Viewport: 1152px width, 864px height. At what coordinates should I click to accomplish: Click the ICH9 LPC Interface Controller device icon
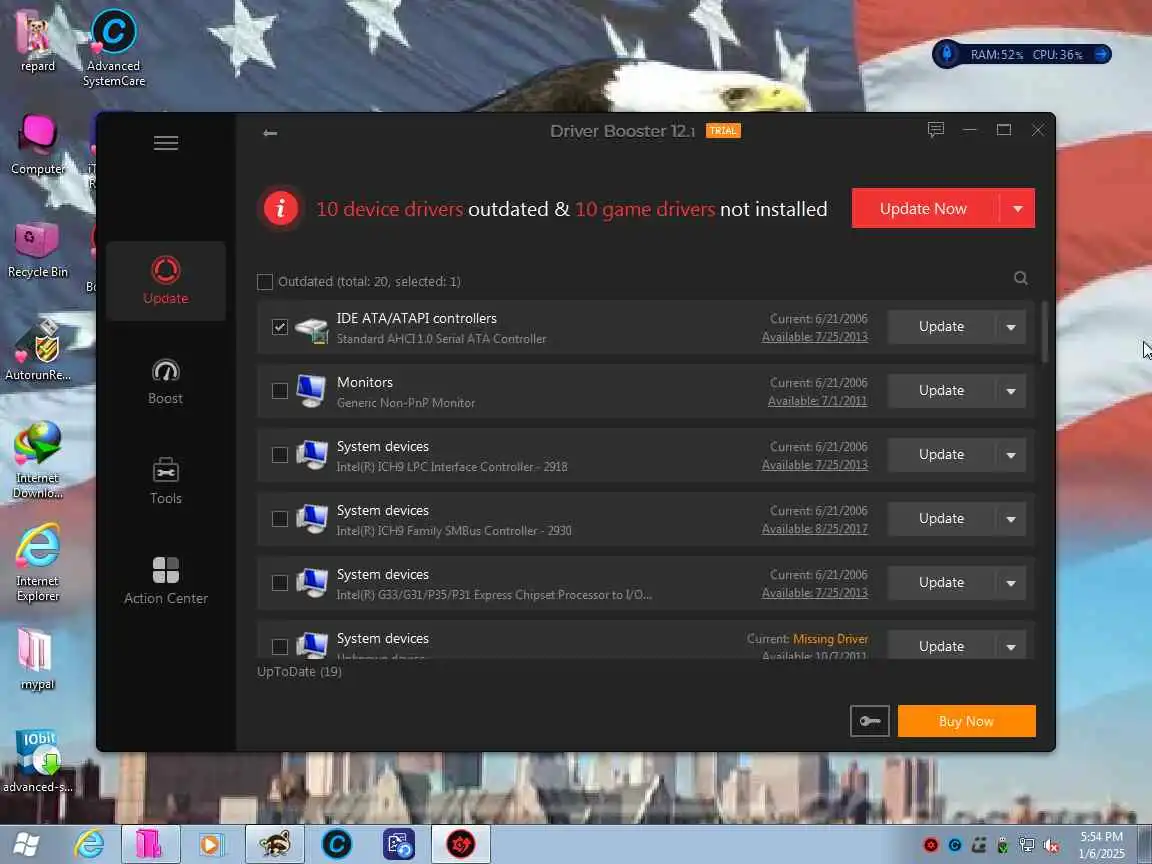tap(312, 455)
